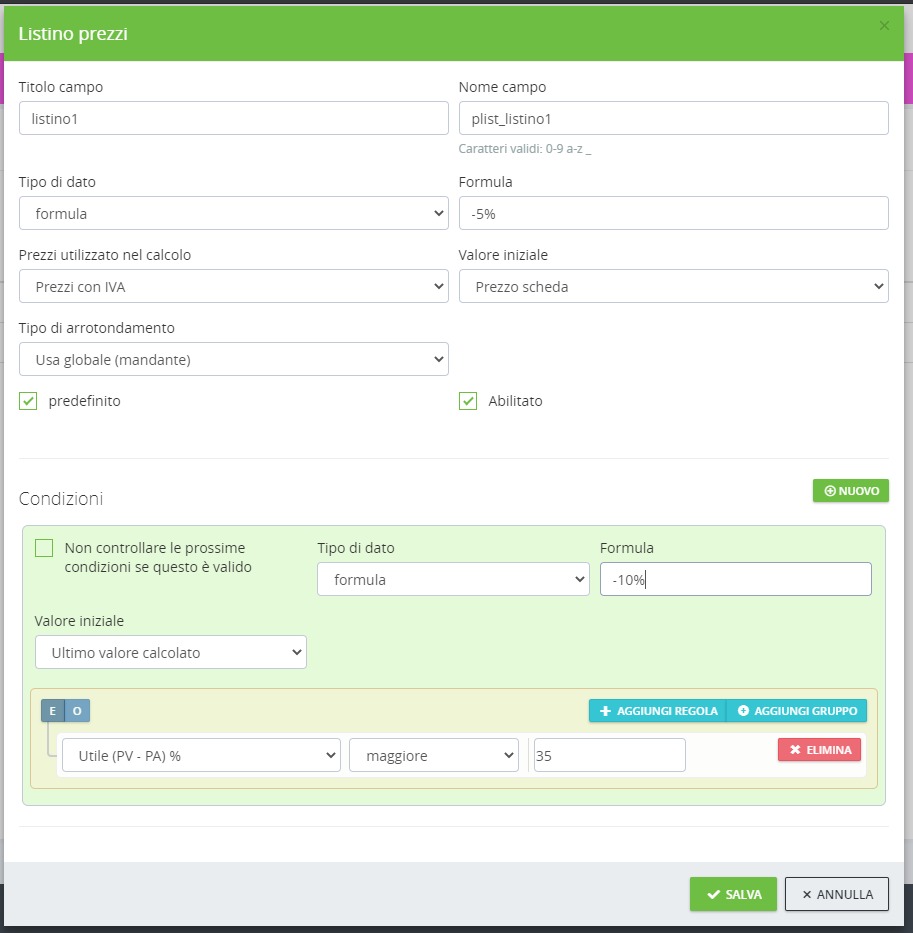Click the Nuovo condition button
The width and height of the screenshot is (913, 933).
pyautogui.click(x=850, y=491)
